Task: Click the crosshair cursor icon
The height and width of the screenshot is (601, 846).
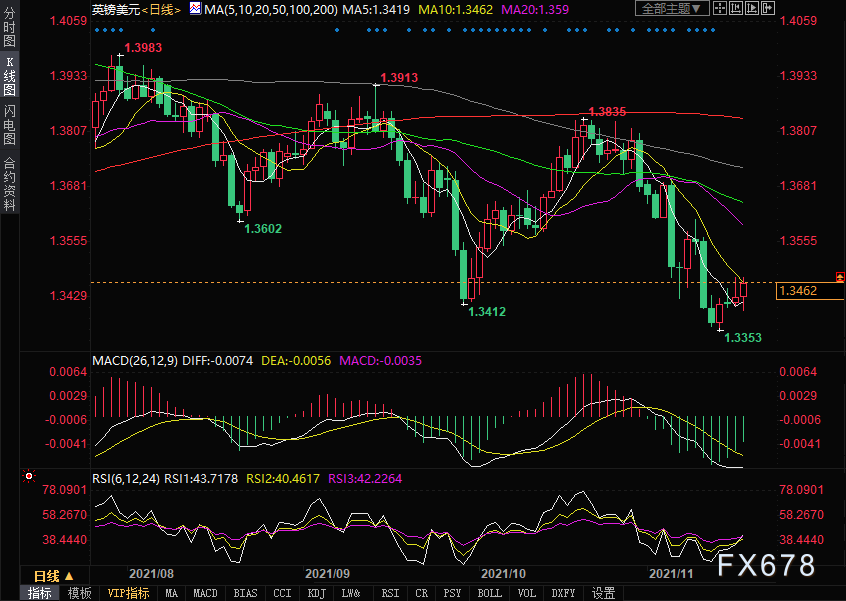Action: point(720,8)
